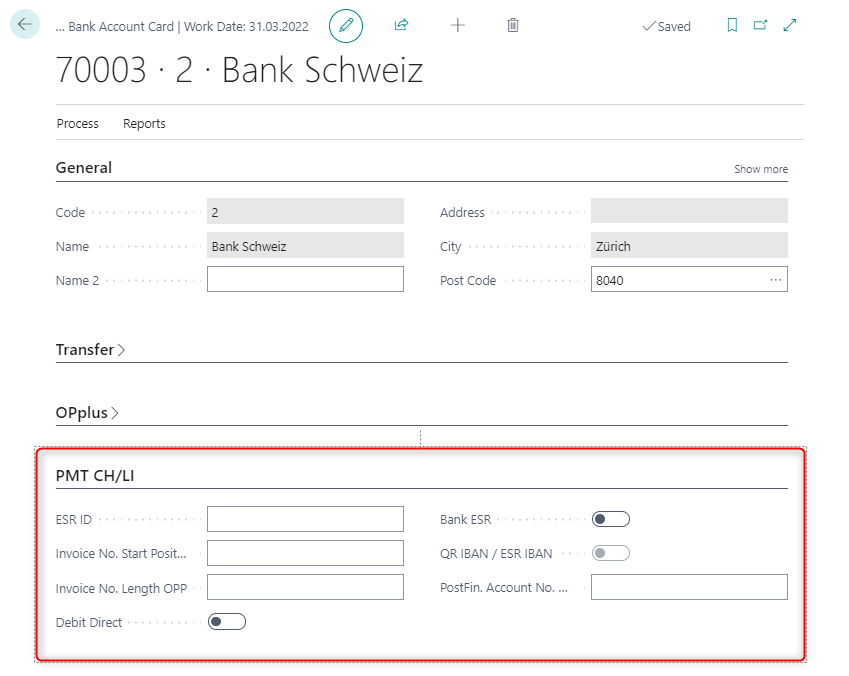This screenshot has height=676, width=849.
Task: Click the share icon
Action: point(402,25)
